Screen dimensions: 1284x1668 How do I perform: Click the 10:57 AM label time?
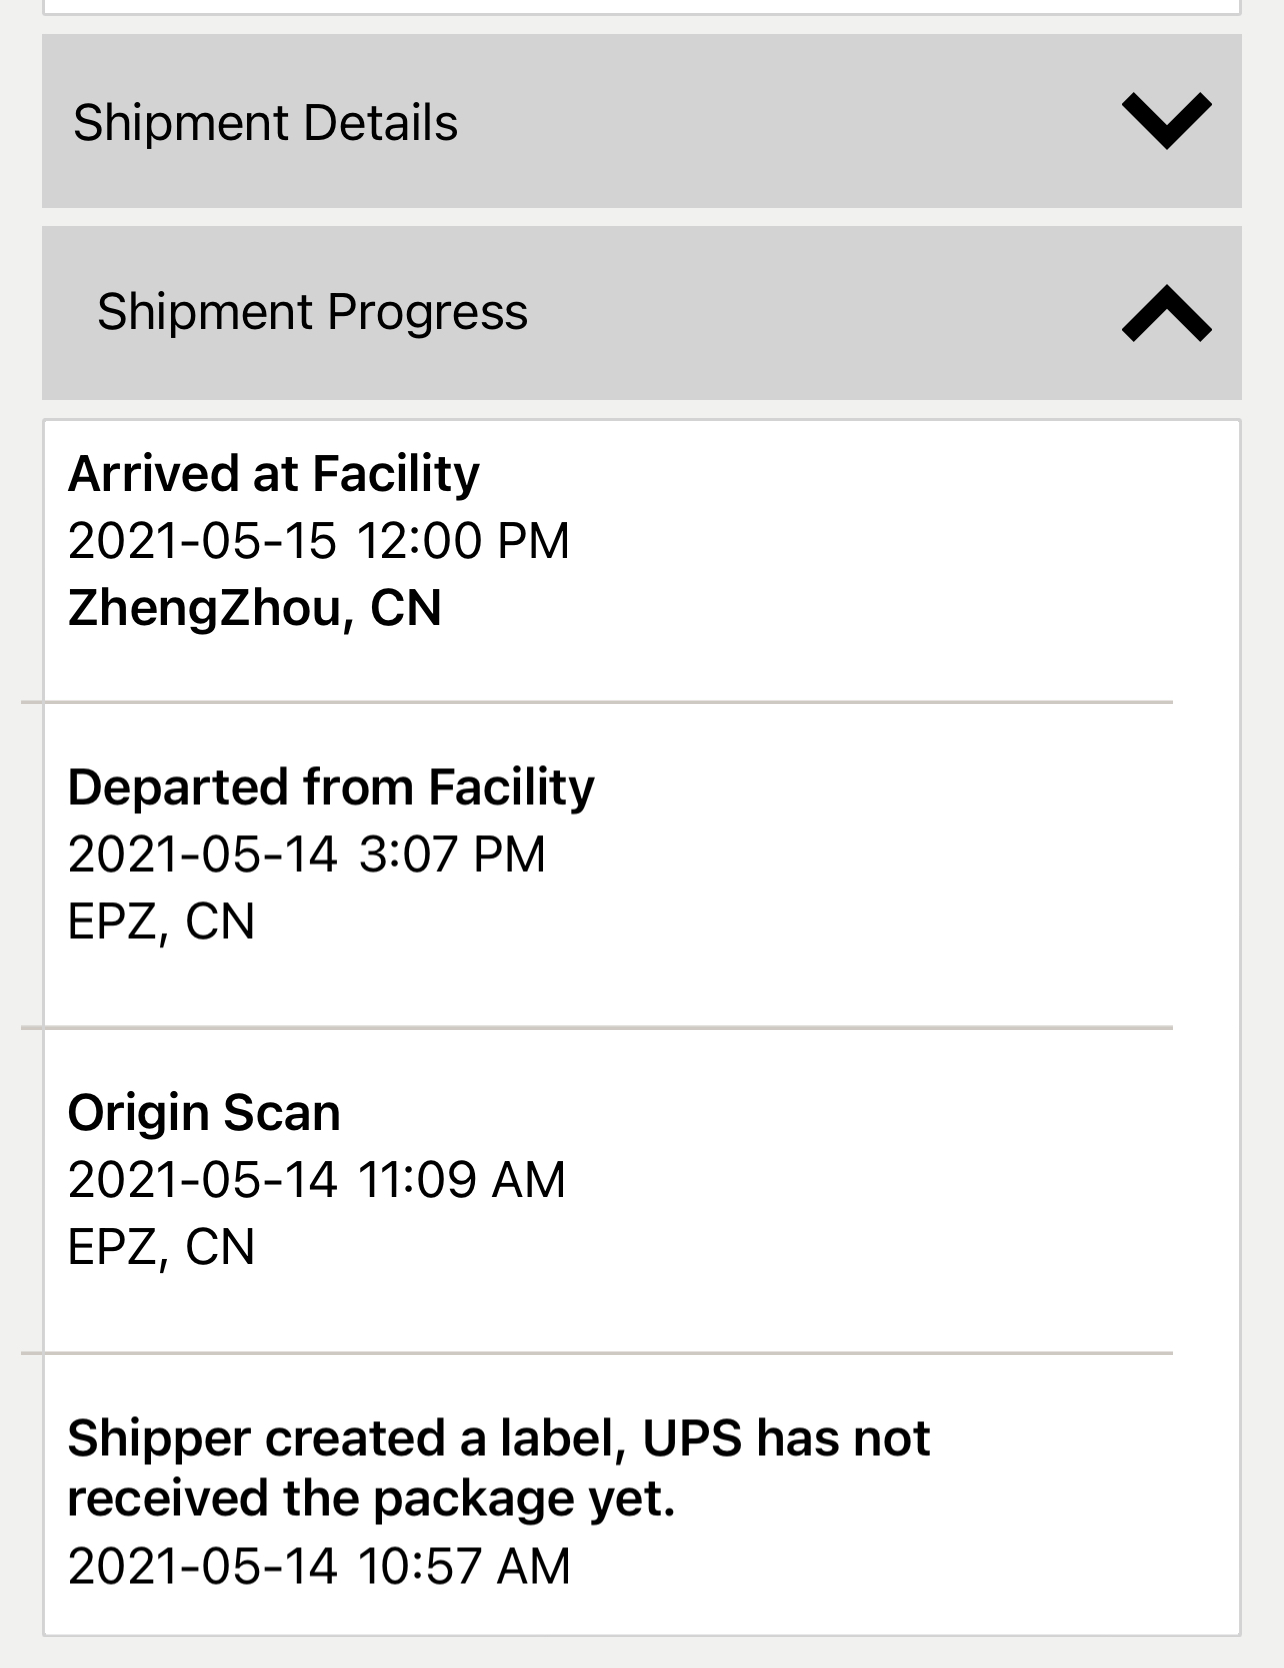[463, 1566]
